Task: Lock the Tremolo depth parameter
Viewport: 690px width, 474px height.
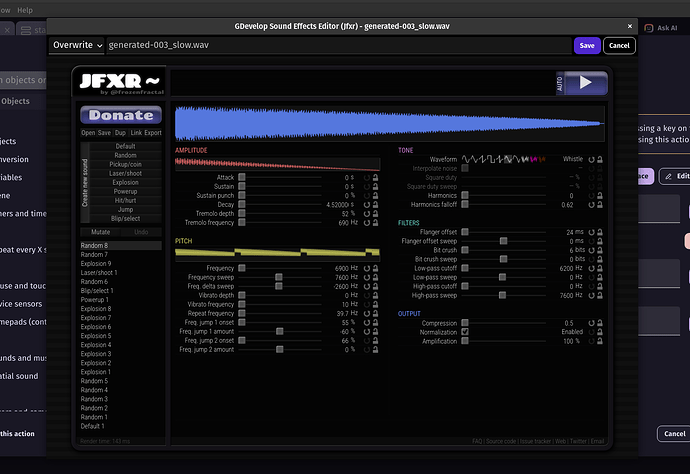Action: pos(376,213)
